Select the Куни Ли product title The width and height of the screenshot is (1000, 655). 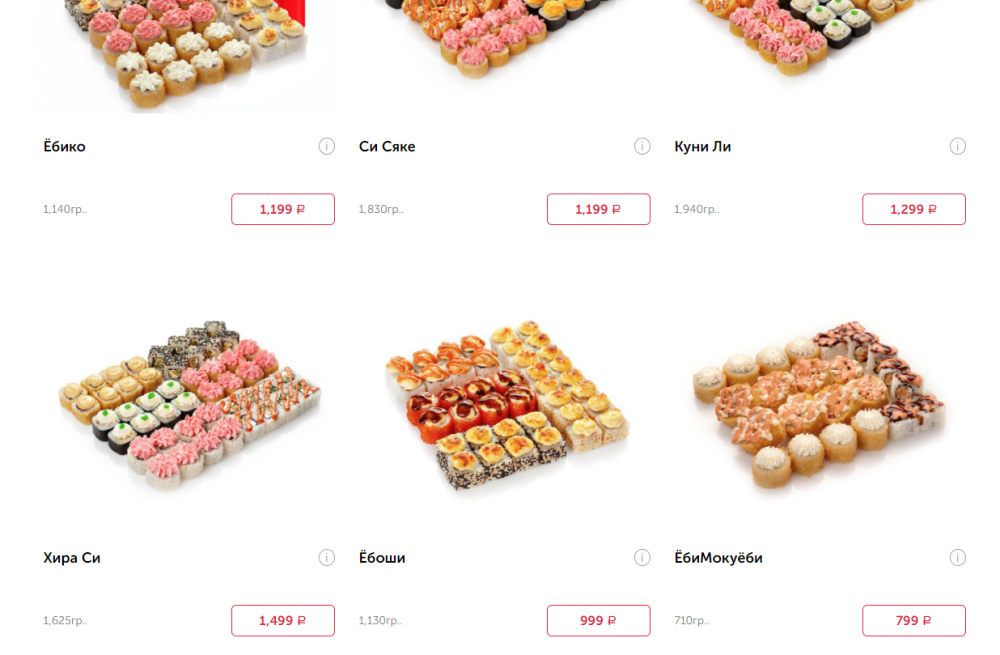pos(703,147)
